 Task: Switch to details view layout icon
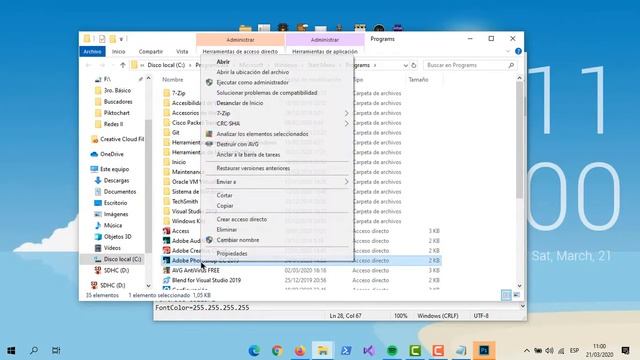click(x=506, y=295)
